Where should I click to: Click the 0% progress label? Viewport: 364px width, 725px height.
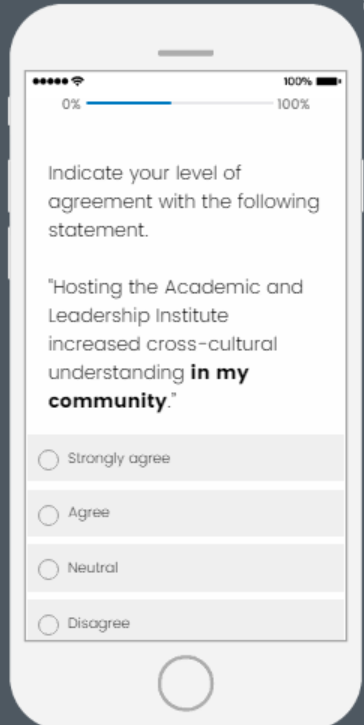[71, 104]
